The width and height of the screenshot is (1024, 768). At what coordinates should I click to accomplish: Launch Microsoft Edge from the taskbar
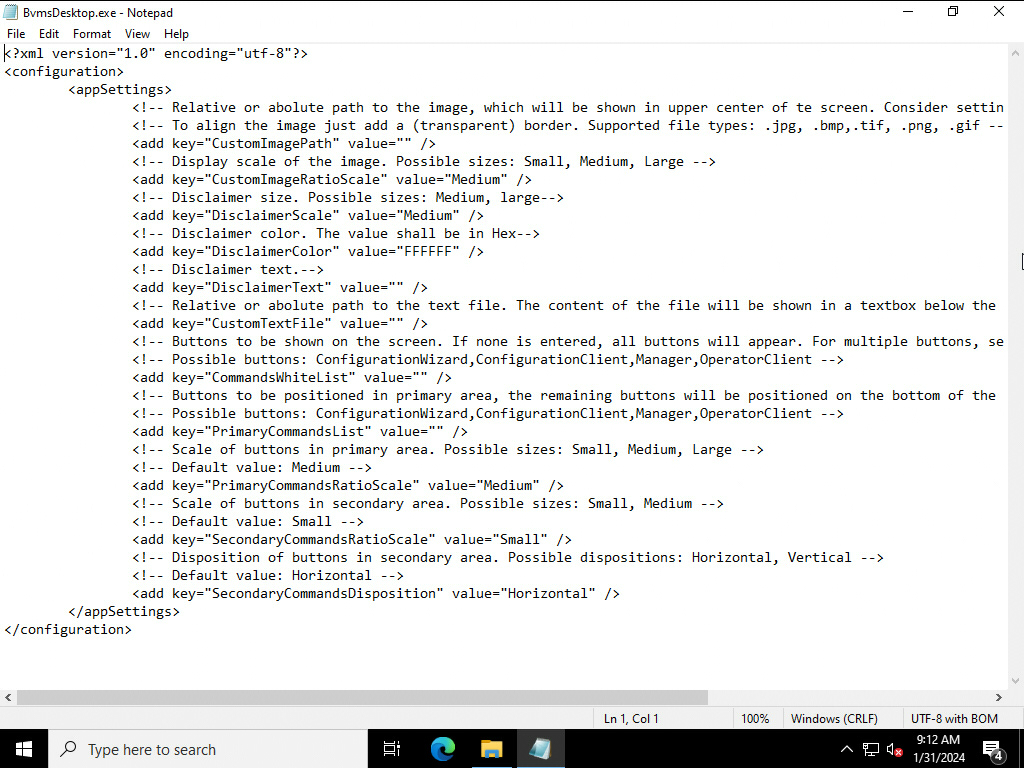pyautogui.click(x=442, y=749)
